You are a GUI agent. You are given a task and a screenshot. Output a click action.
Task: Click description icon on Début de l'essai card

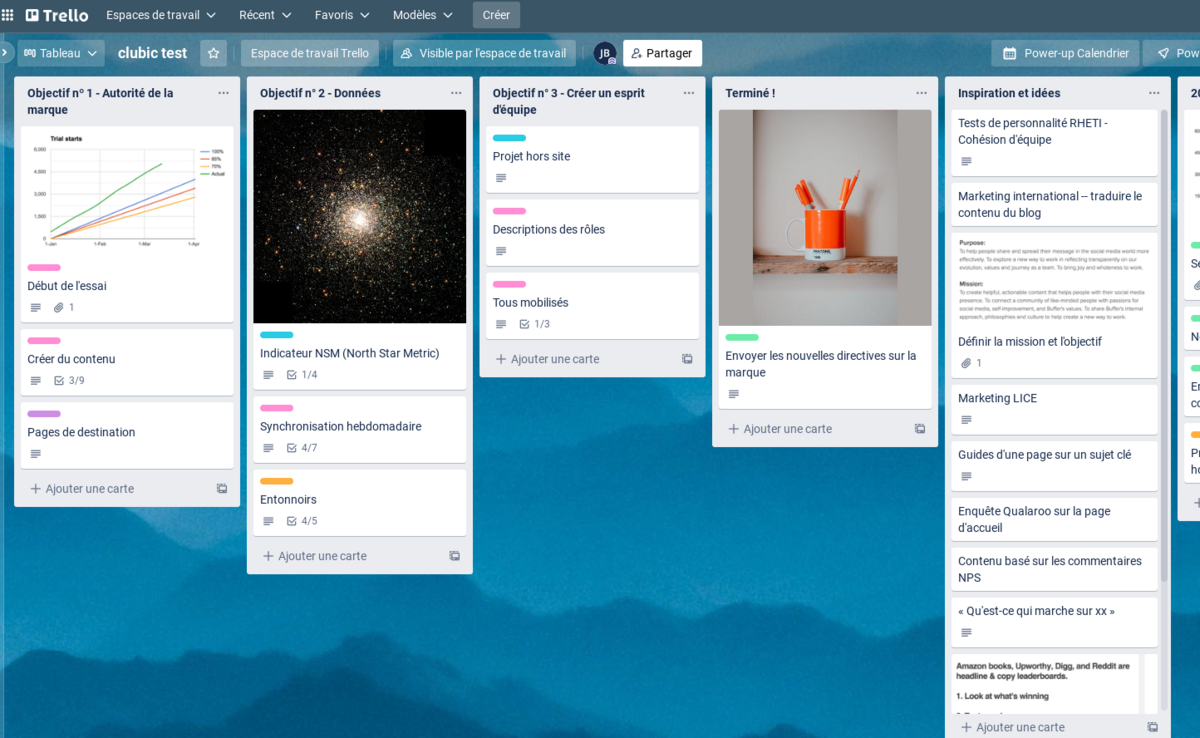tap(36, 308)
